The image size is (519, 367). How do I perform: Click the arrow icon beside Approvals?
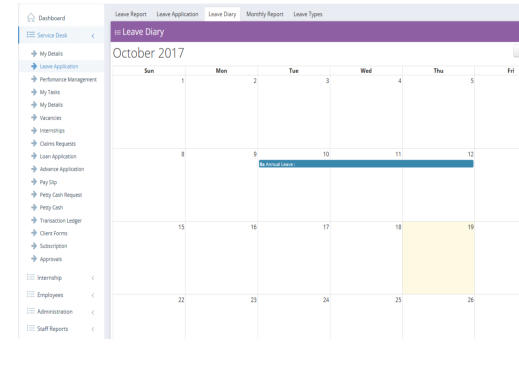[x=34, y=259]
